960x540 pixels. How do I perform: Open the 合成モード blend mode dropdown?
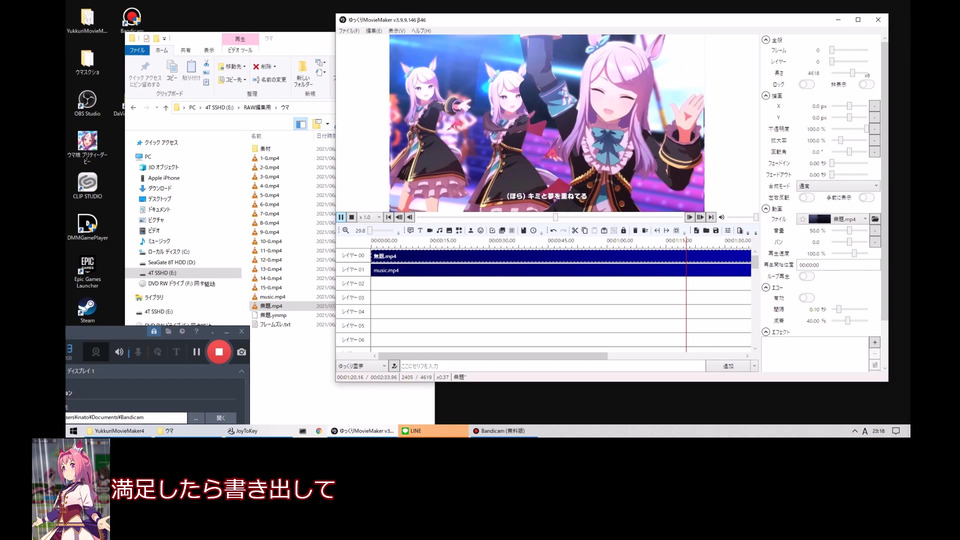[x=838, y=186]
